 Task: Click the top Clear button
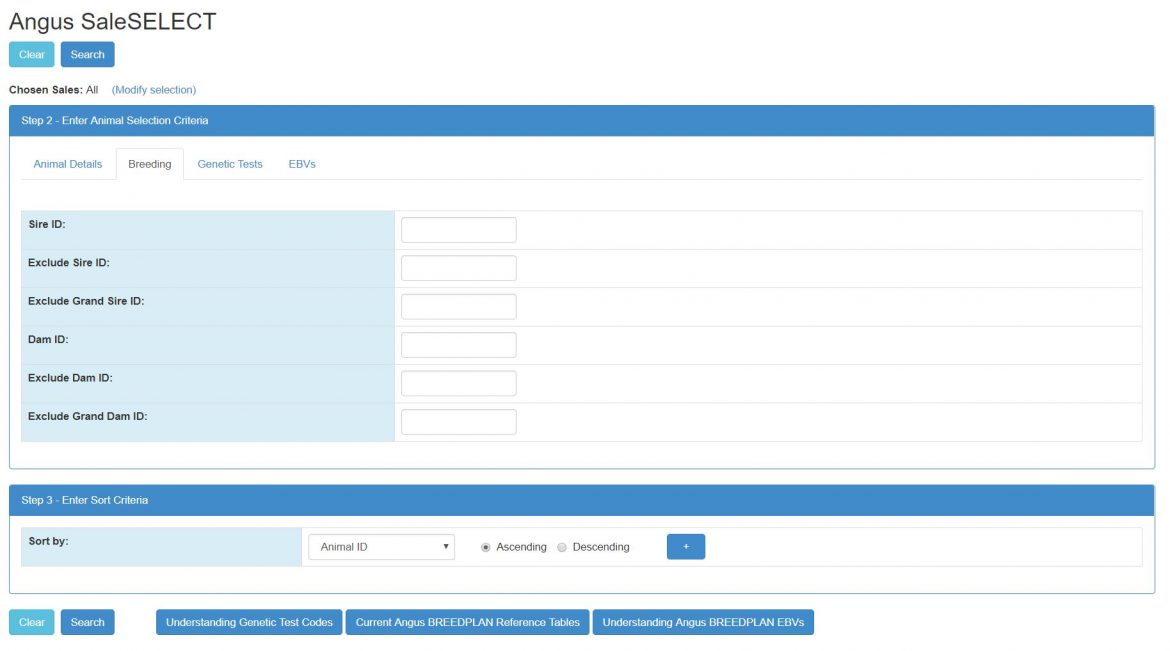pos(31,55)
